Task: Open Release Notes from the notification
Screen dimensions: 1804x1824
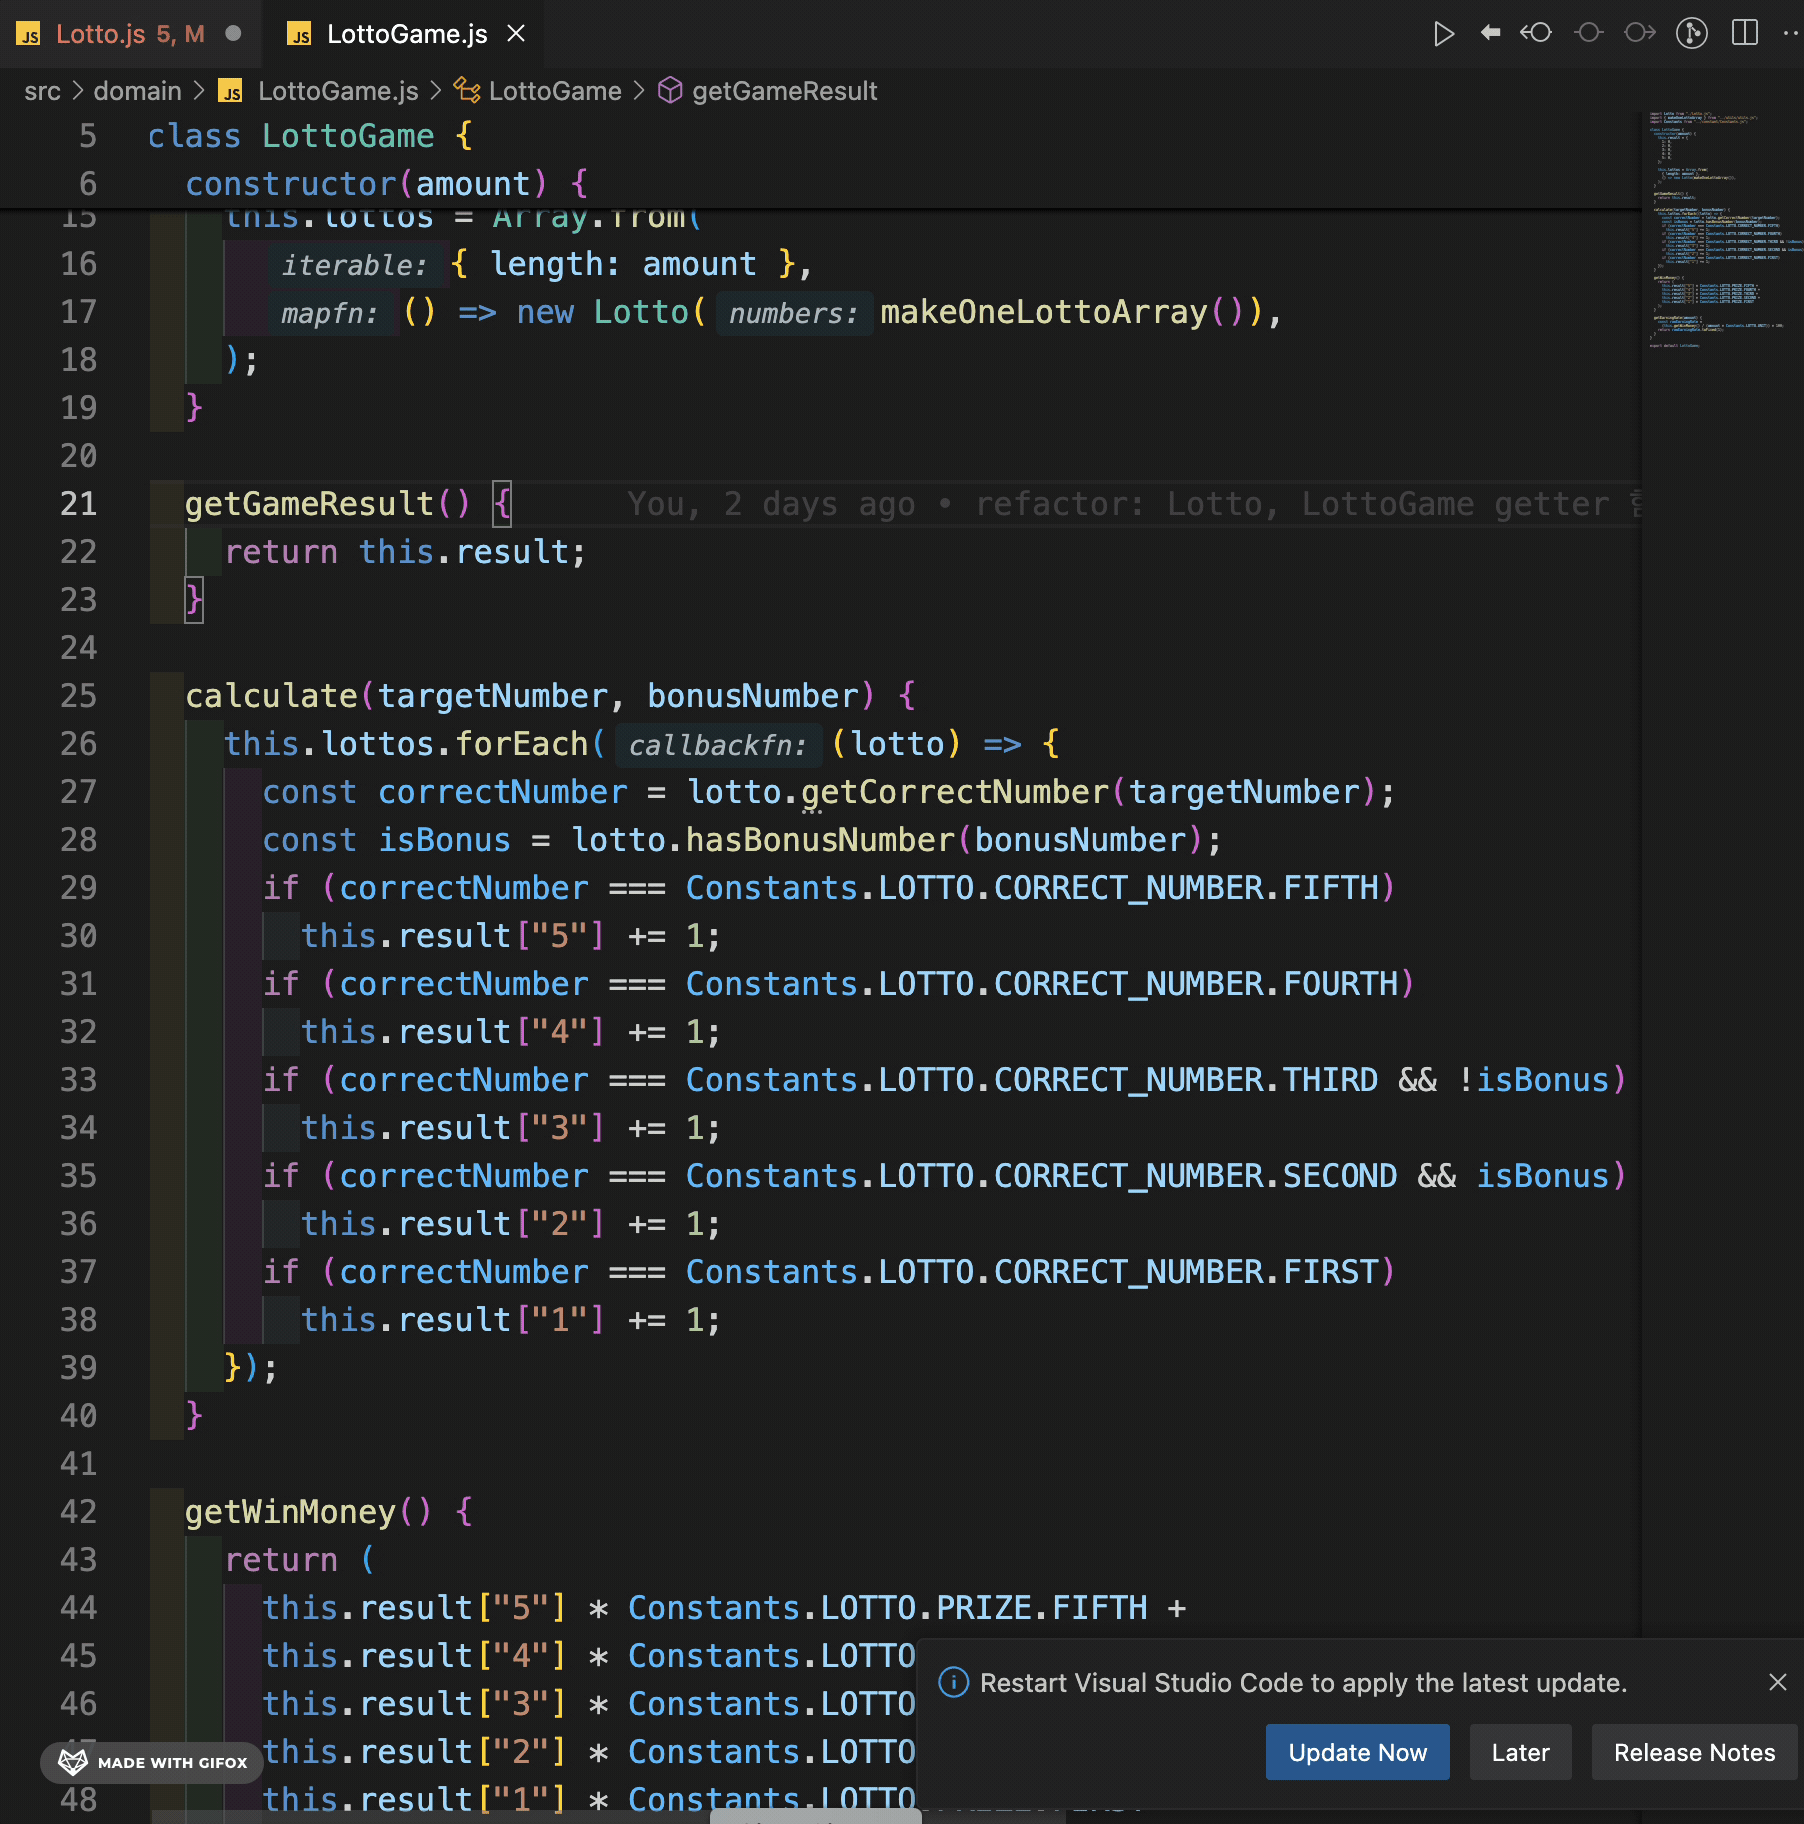Action: [x=1694, y=1752]
